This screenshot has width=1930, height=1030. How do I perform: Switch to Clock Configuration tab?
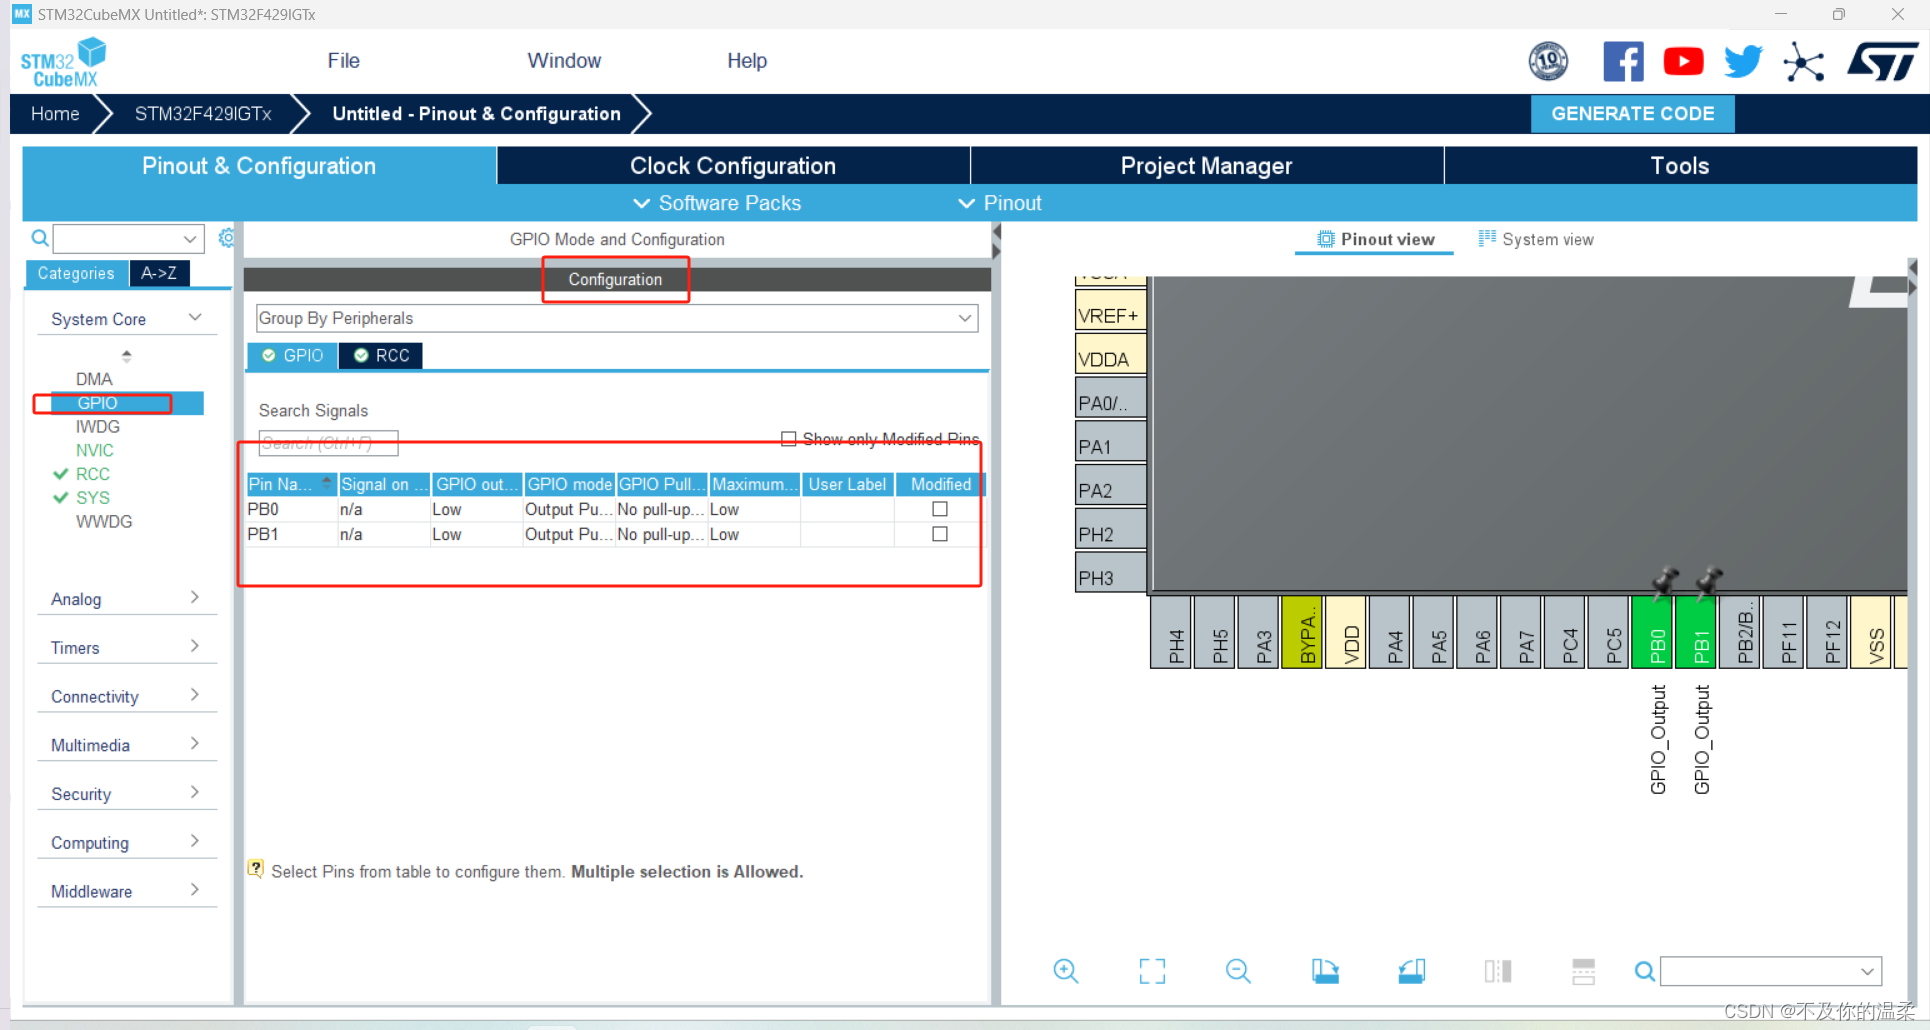click(733, 166)
